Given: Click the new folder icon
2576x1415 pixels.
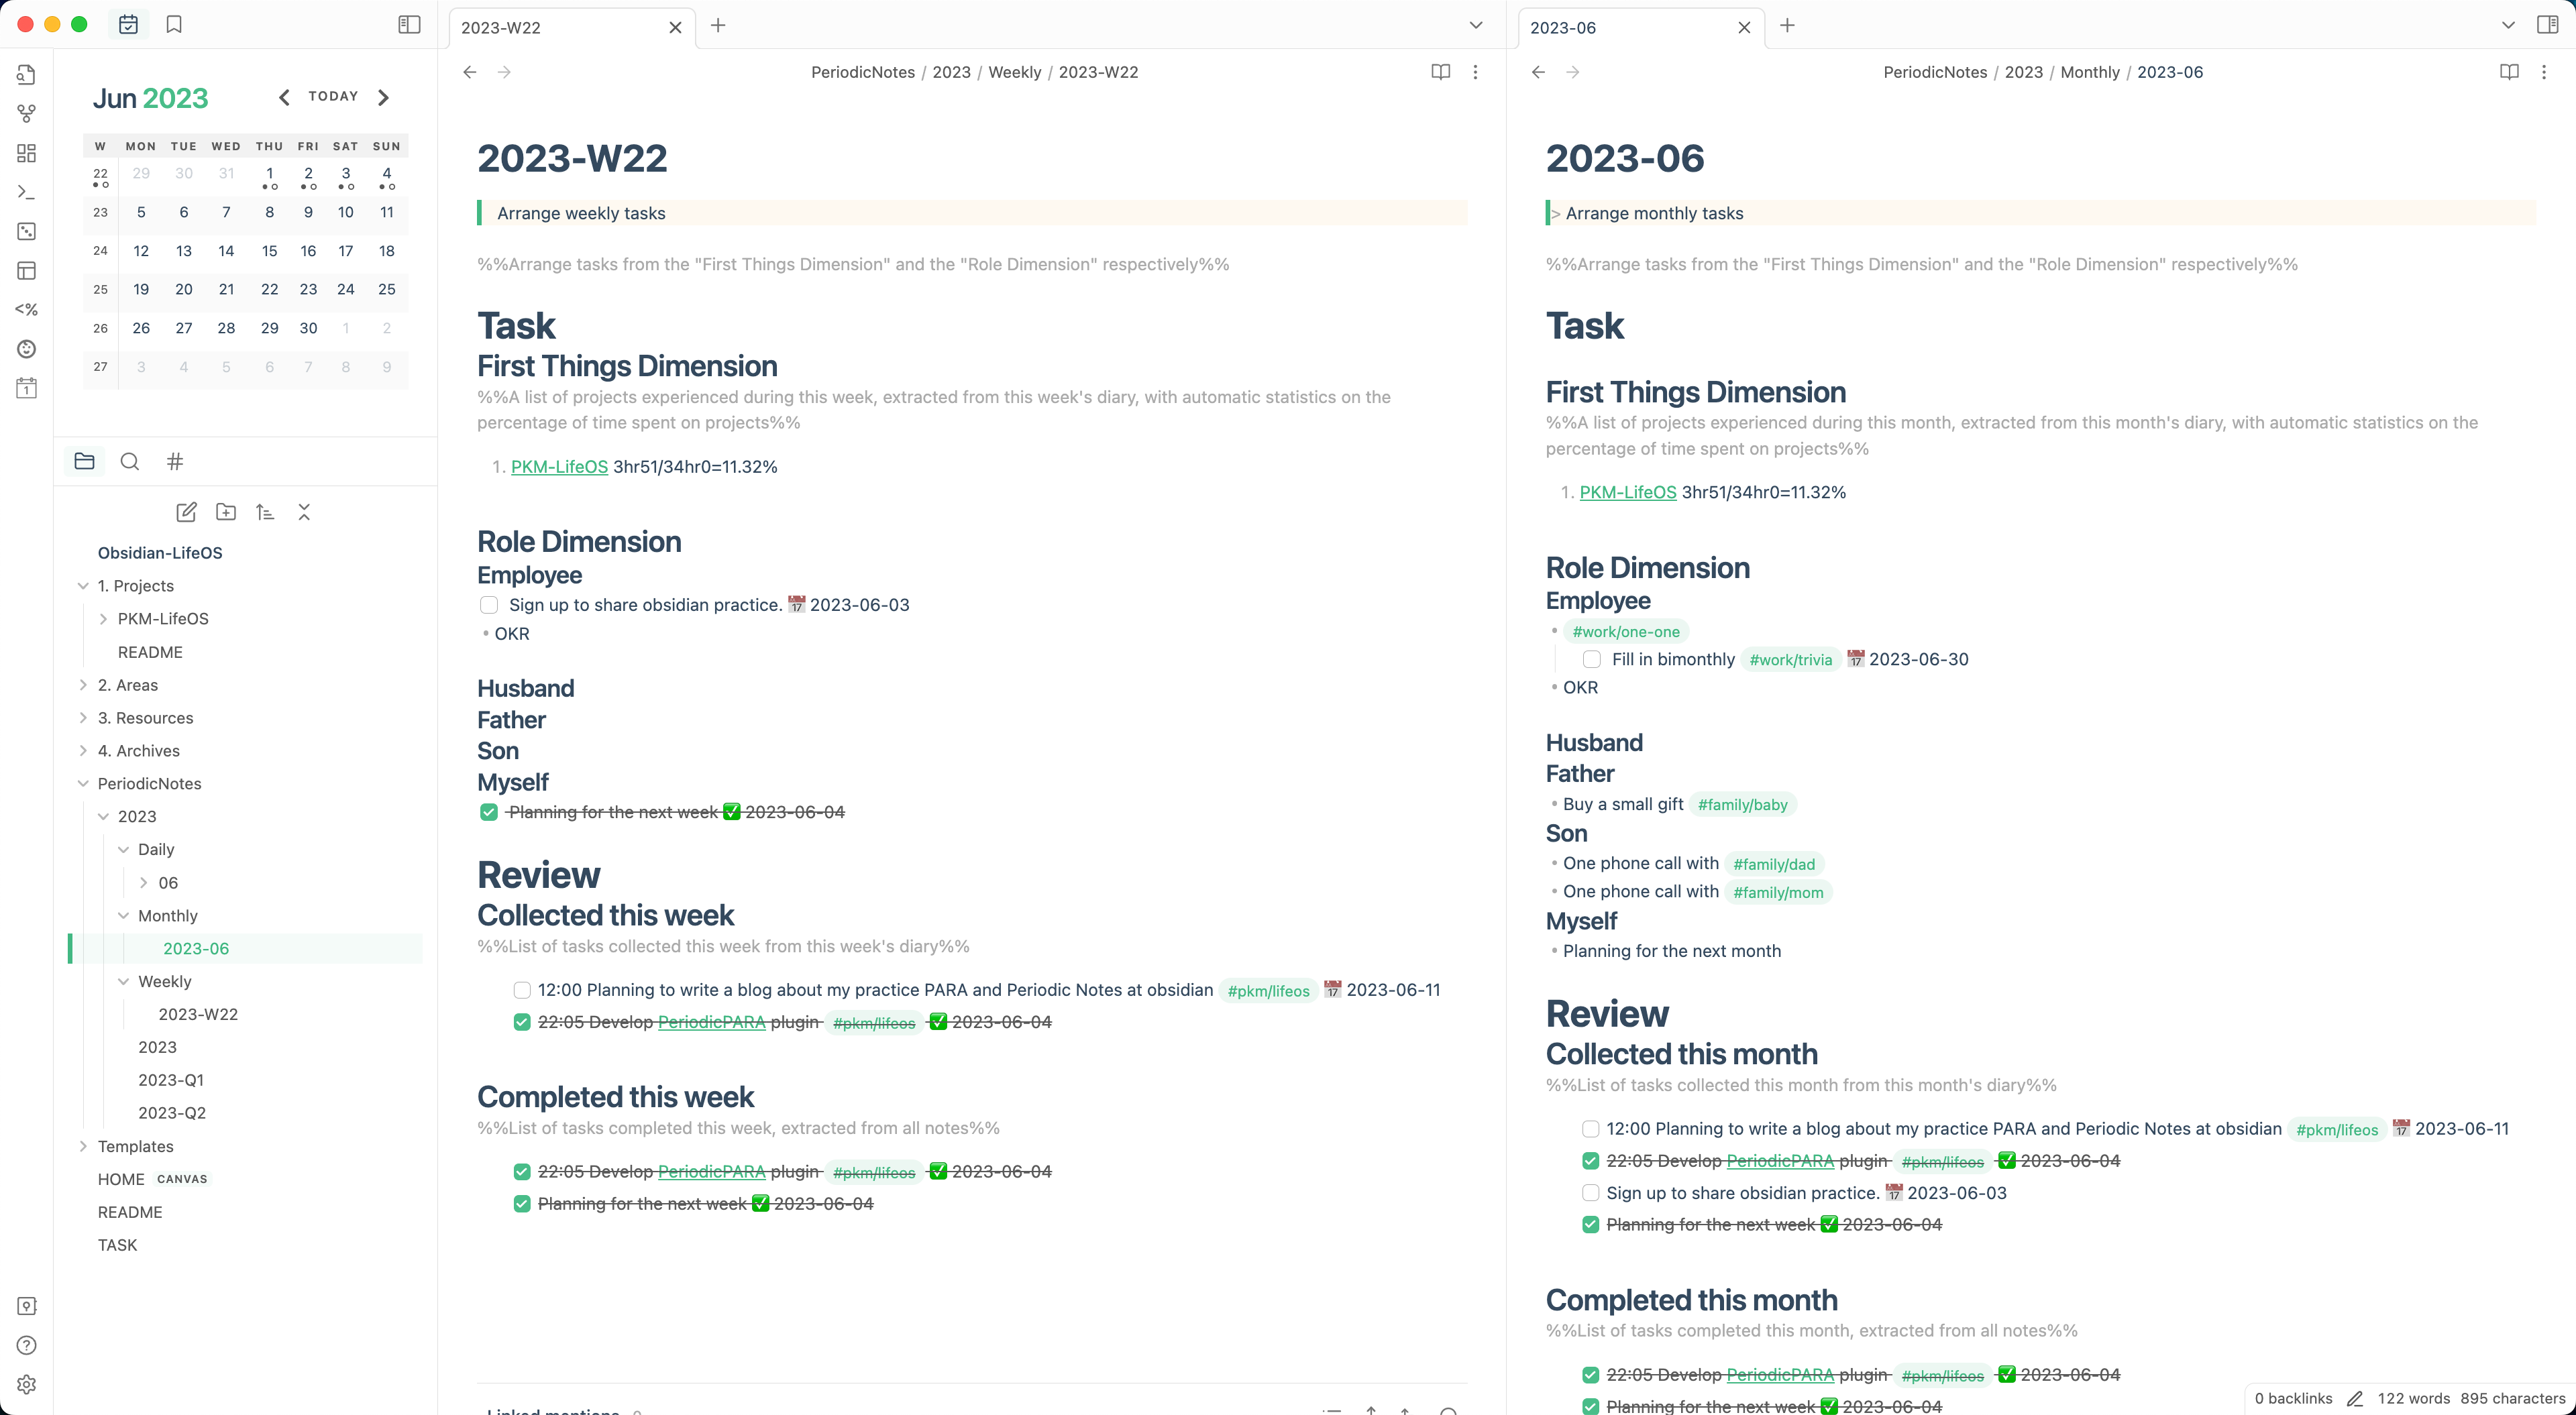Looking at the screenshot, I should (x=226, y=512).
